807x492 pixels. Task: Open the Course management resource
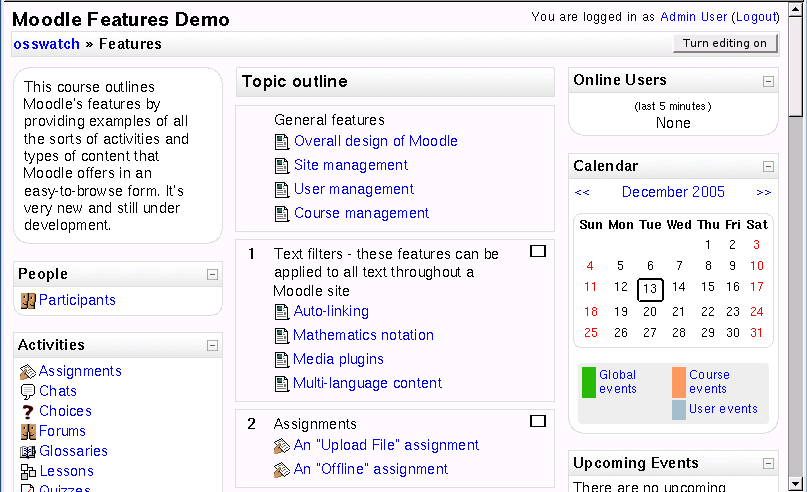(x=361, y=213)
